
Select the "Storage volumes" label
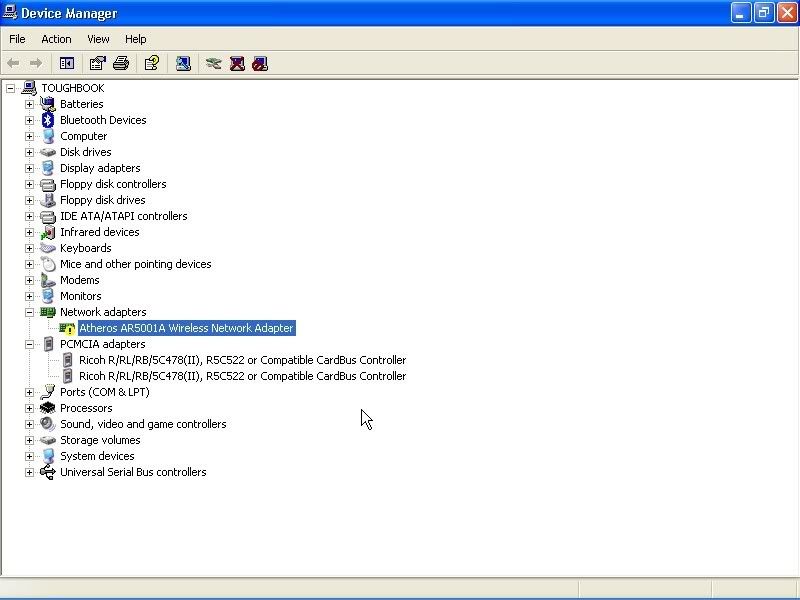(100, 440)
